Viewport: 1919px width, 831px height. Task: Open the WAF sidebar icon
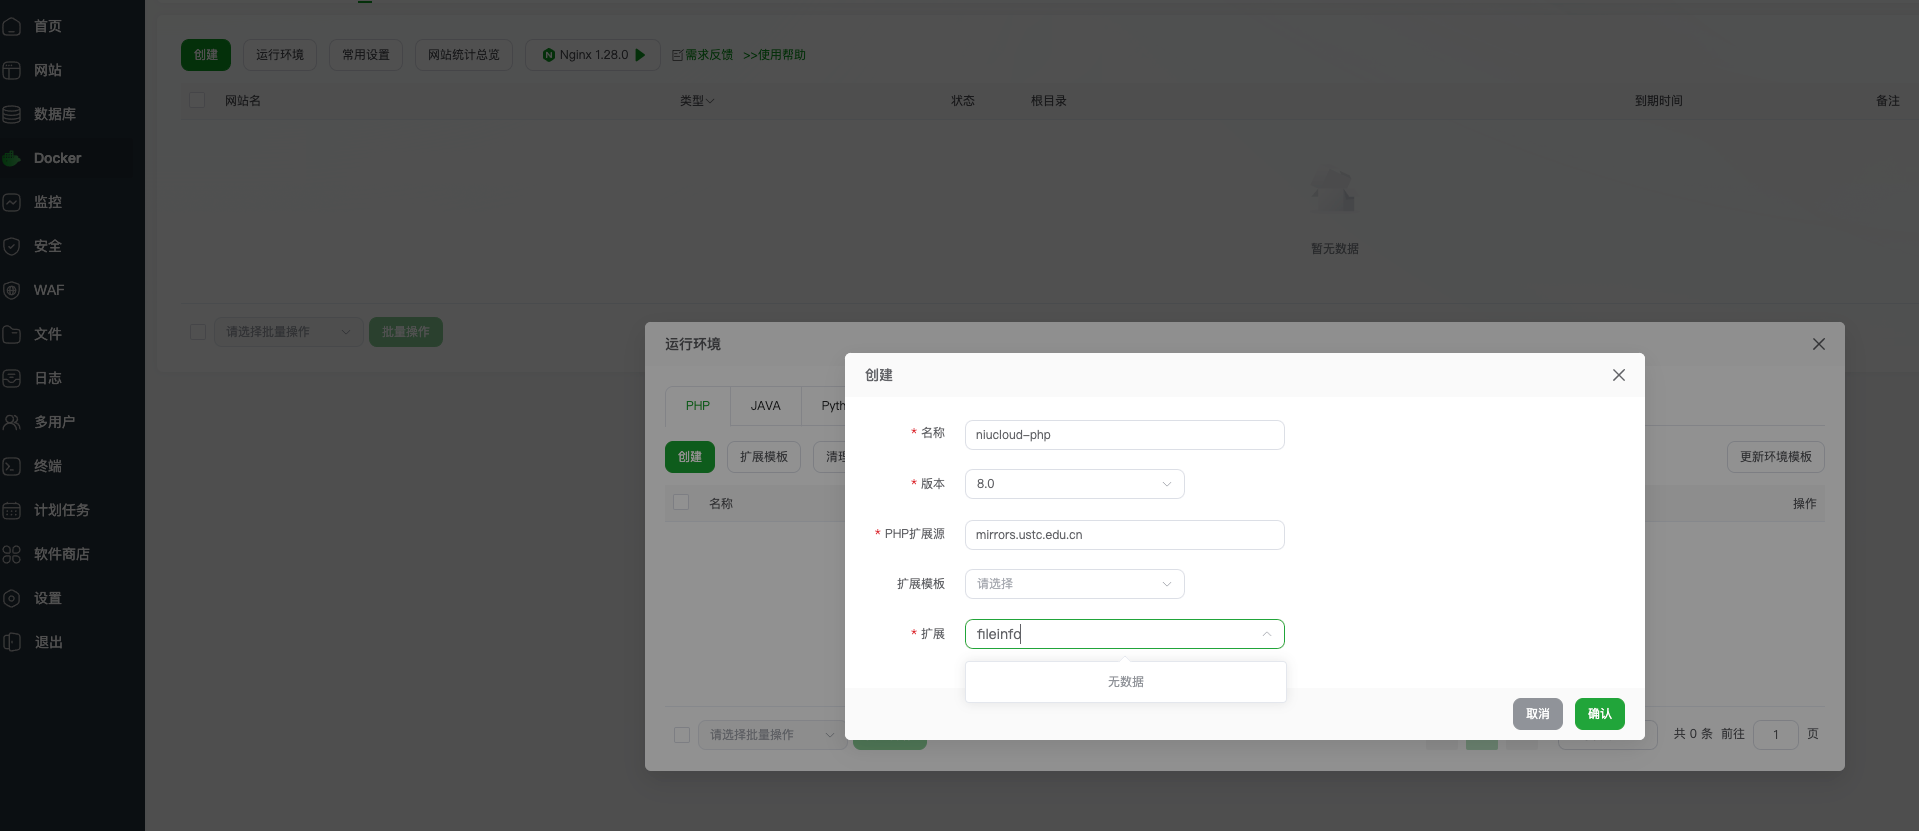click(x=12, y=290)
